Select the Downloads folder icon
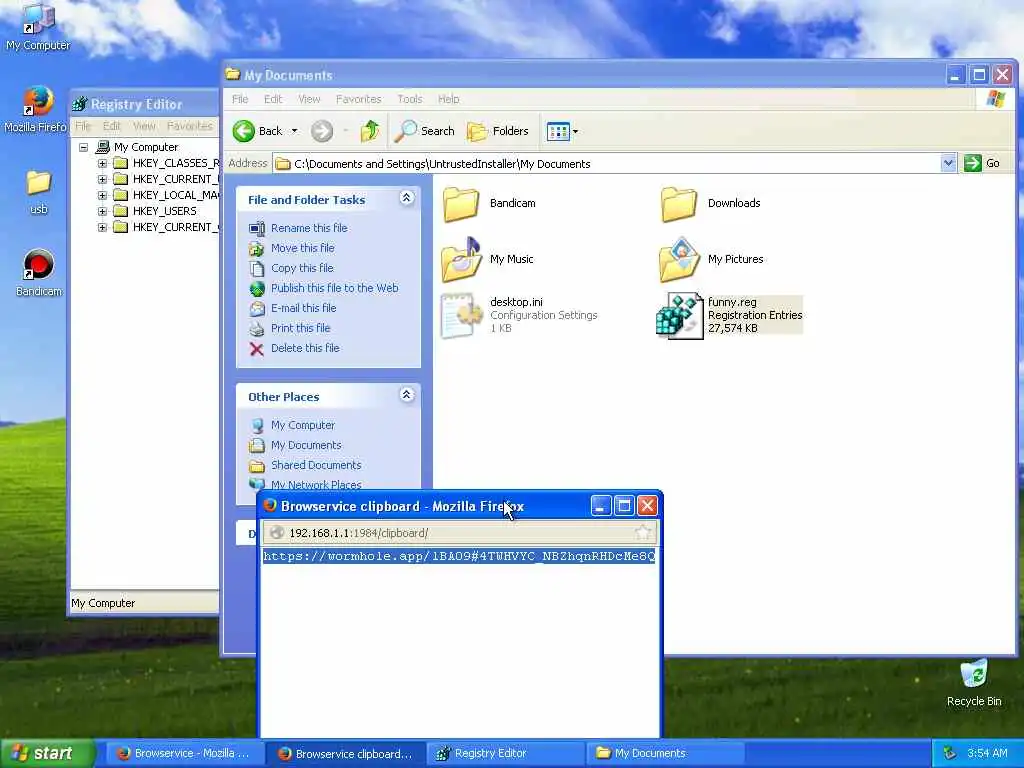Image resolution: width=1024 pixels, height=768 pixels. (679, 203)
